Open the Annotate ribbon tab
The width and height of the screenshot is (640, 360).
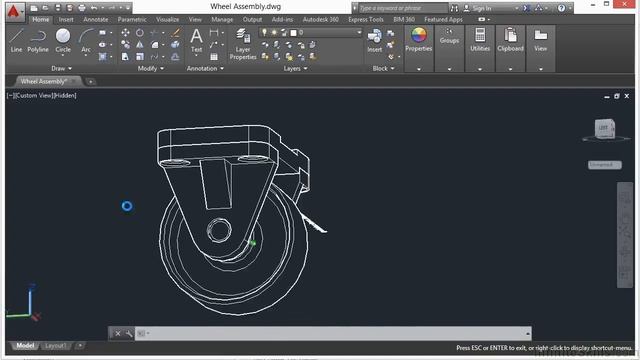click(x=96, y=19)
